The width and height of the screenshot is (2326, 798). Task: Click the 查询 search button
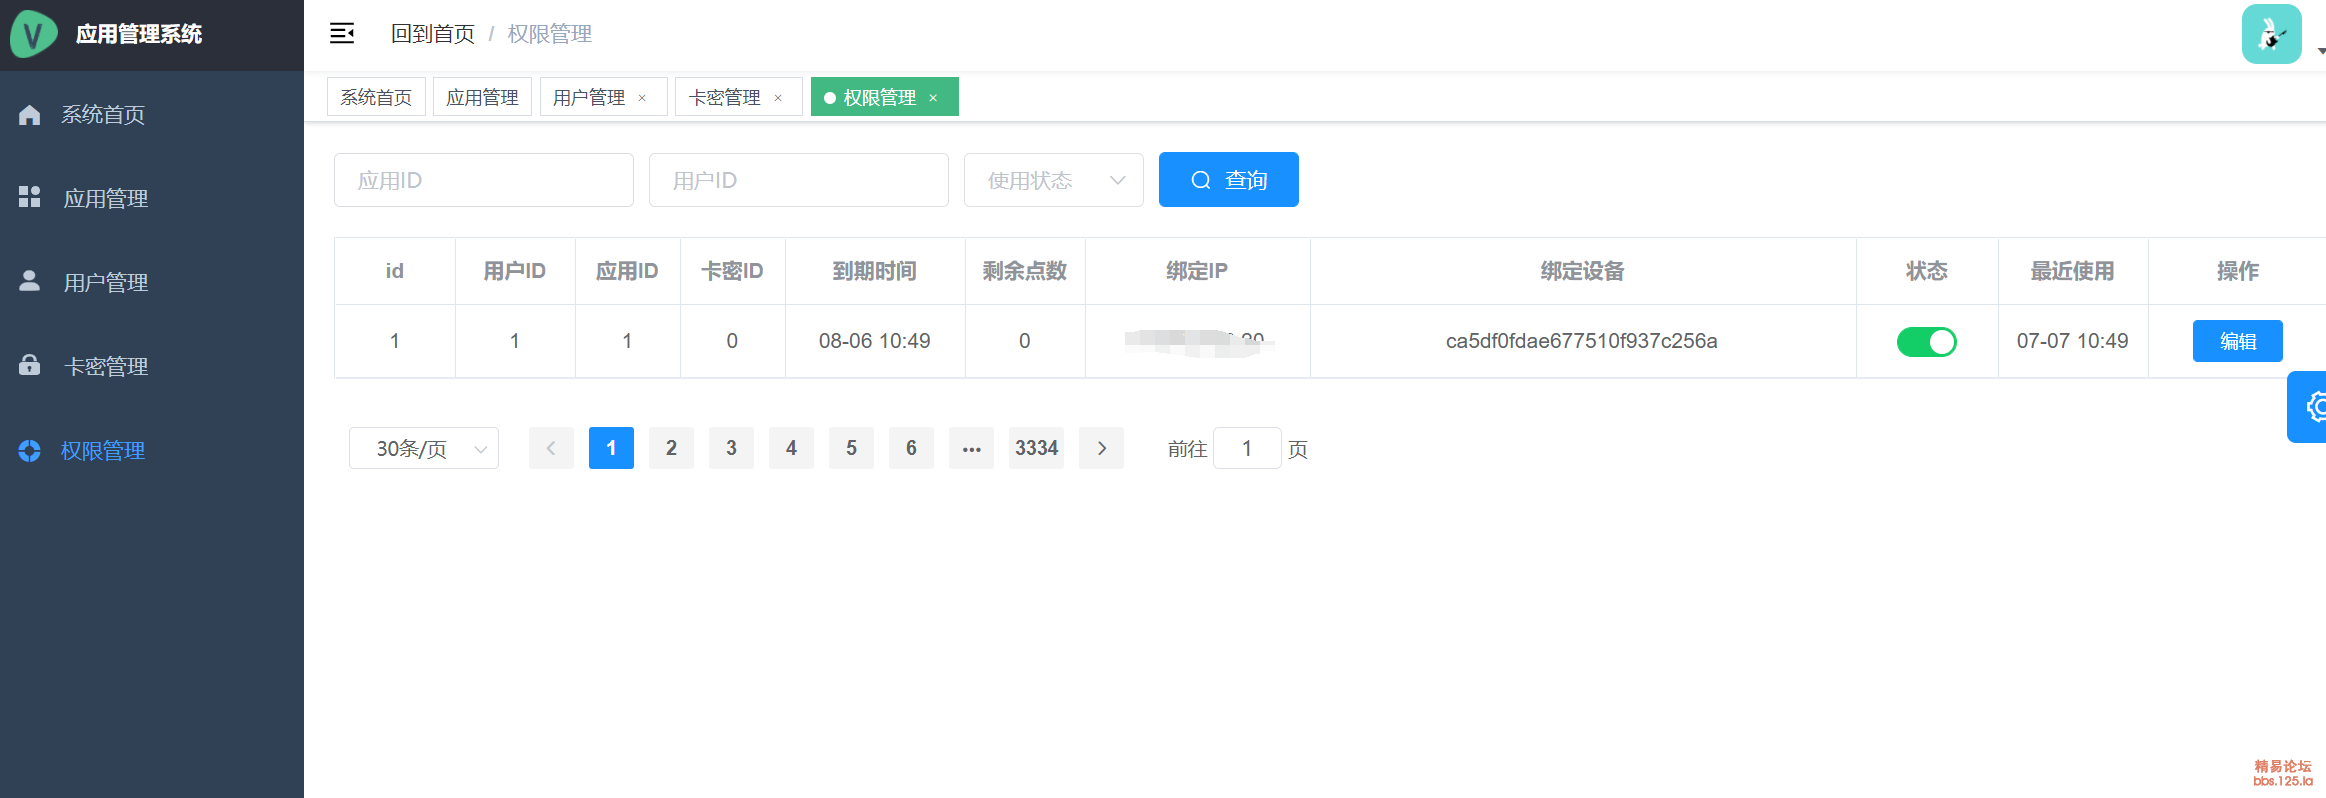coord(1228,180)
